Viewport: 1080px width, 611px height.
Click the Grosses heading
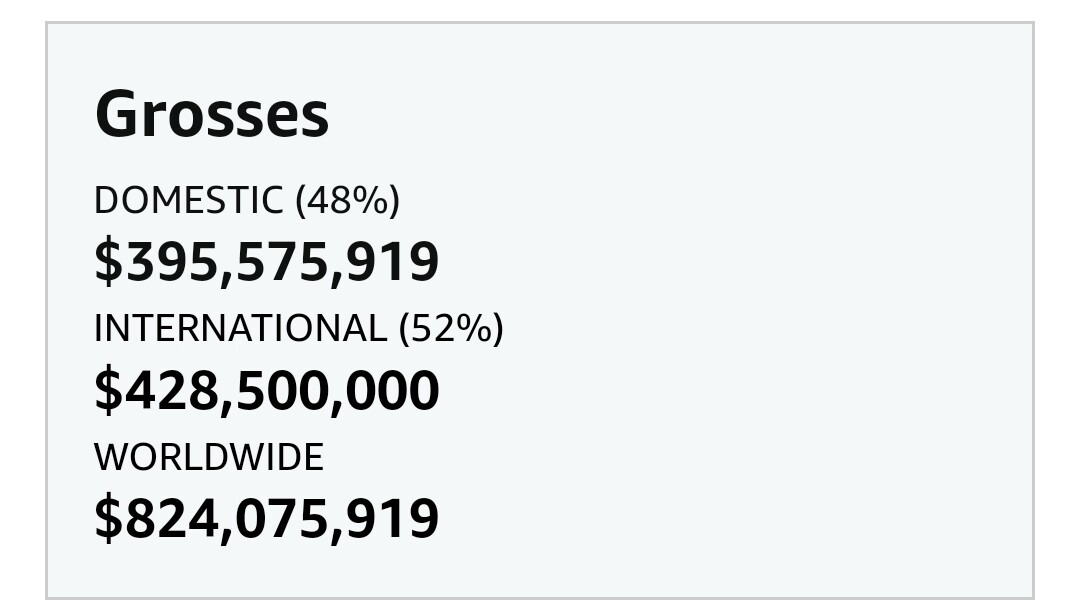point(212,115)
